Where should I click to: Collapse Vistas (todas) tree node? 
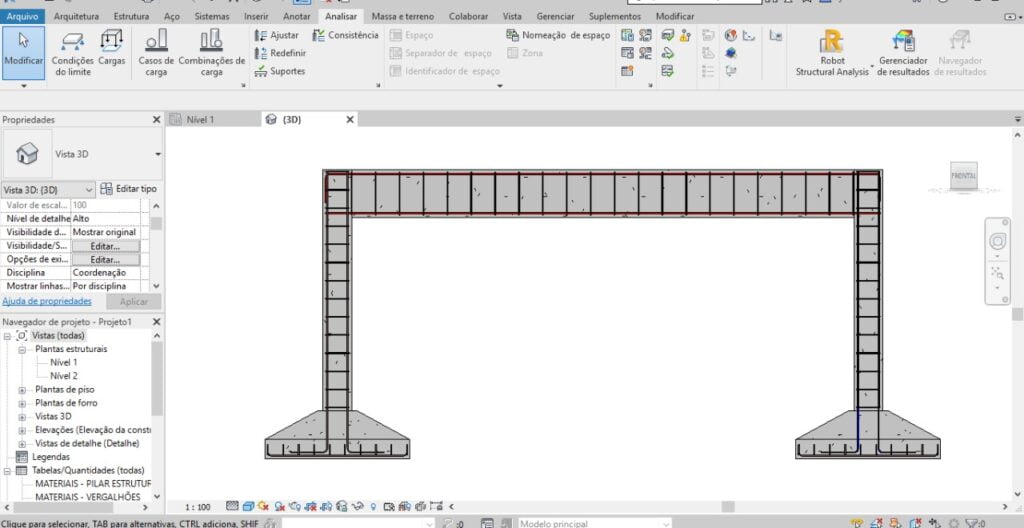7,335
